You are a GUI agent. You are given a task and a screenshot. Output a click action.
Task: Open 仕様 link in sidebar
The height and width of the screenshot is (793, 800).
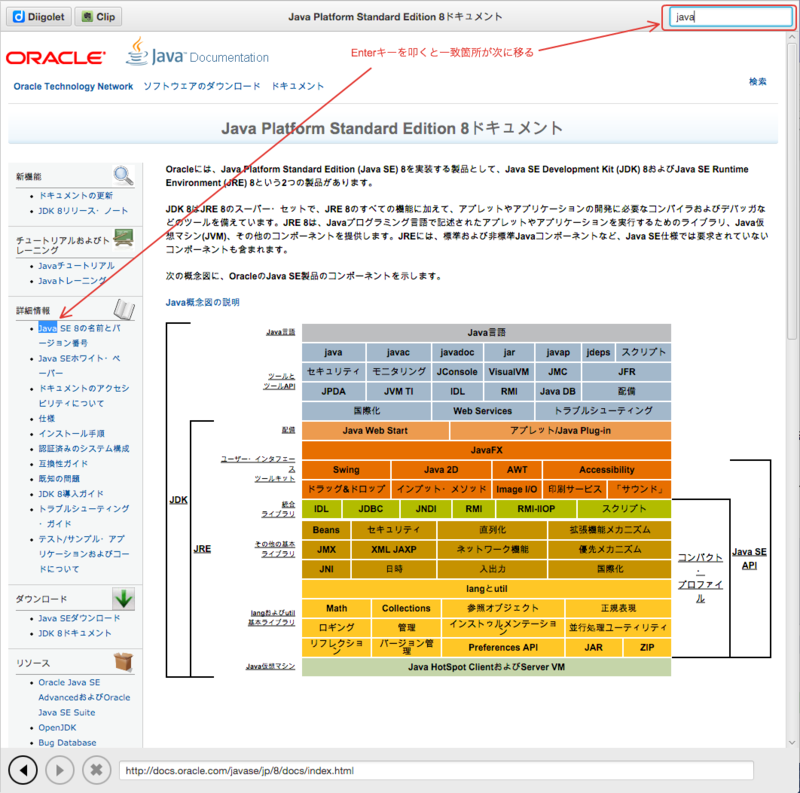pos(46,418)
